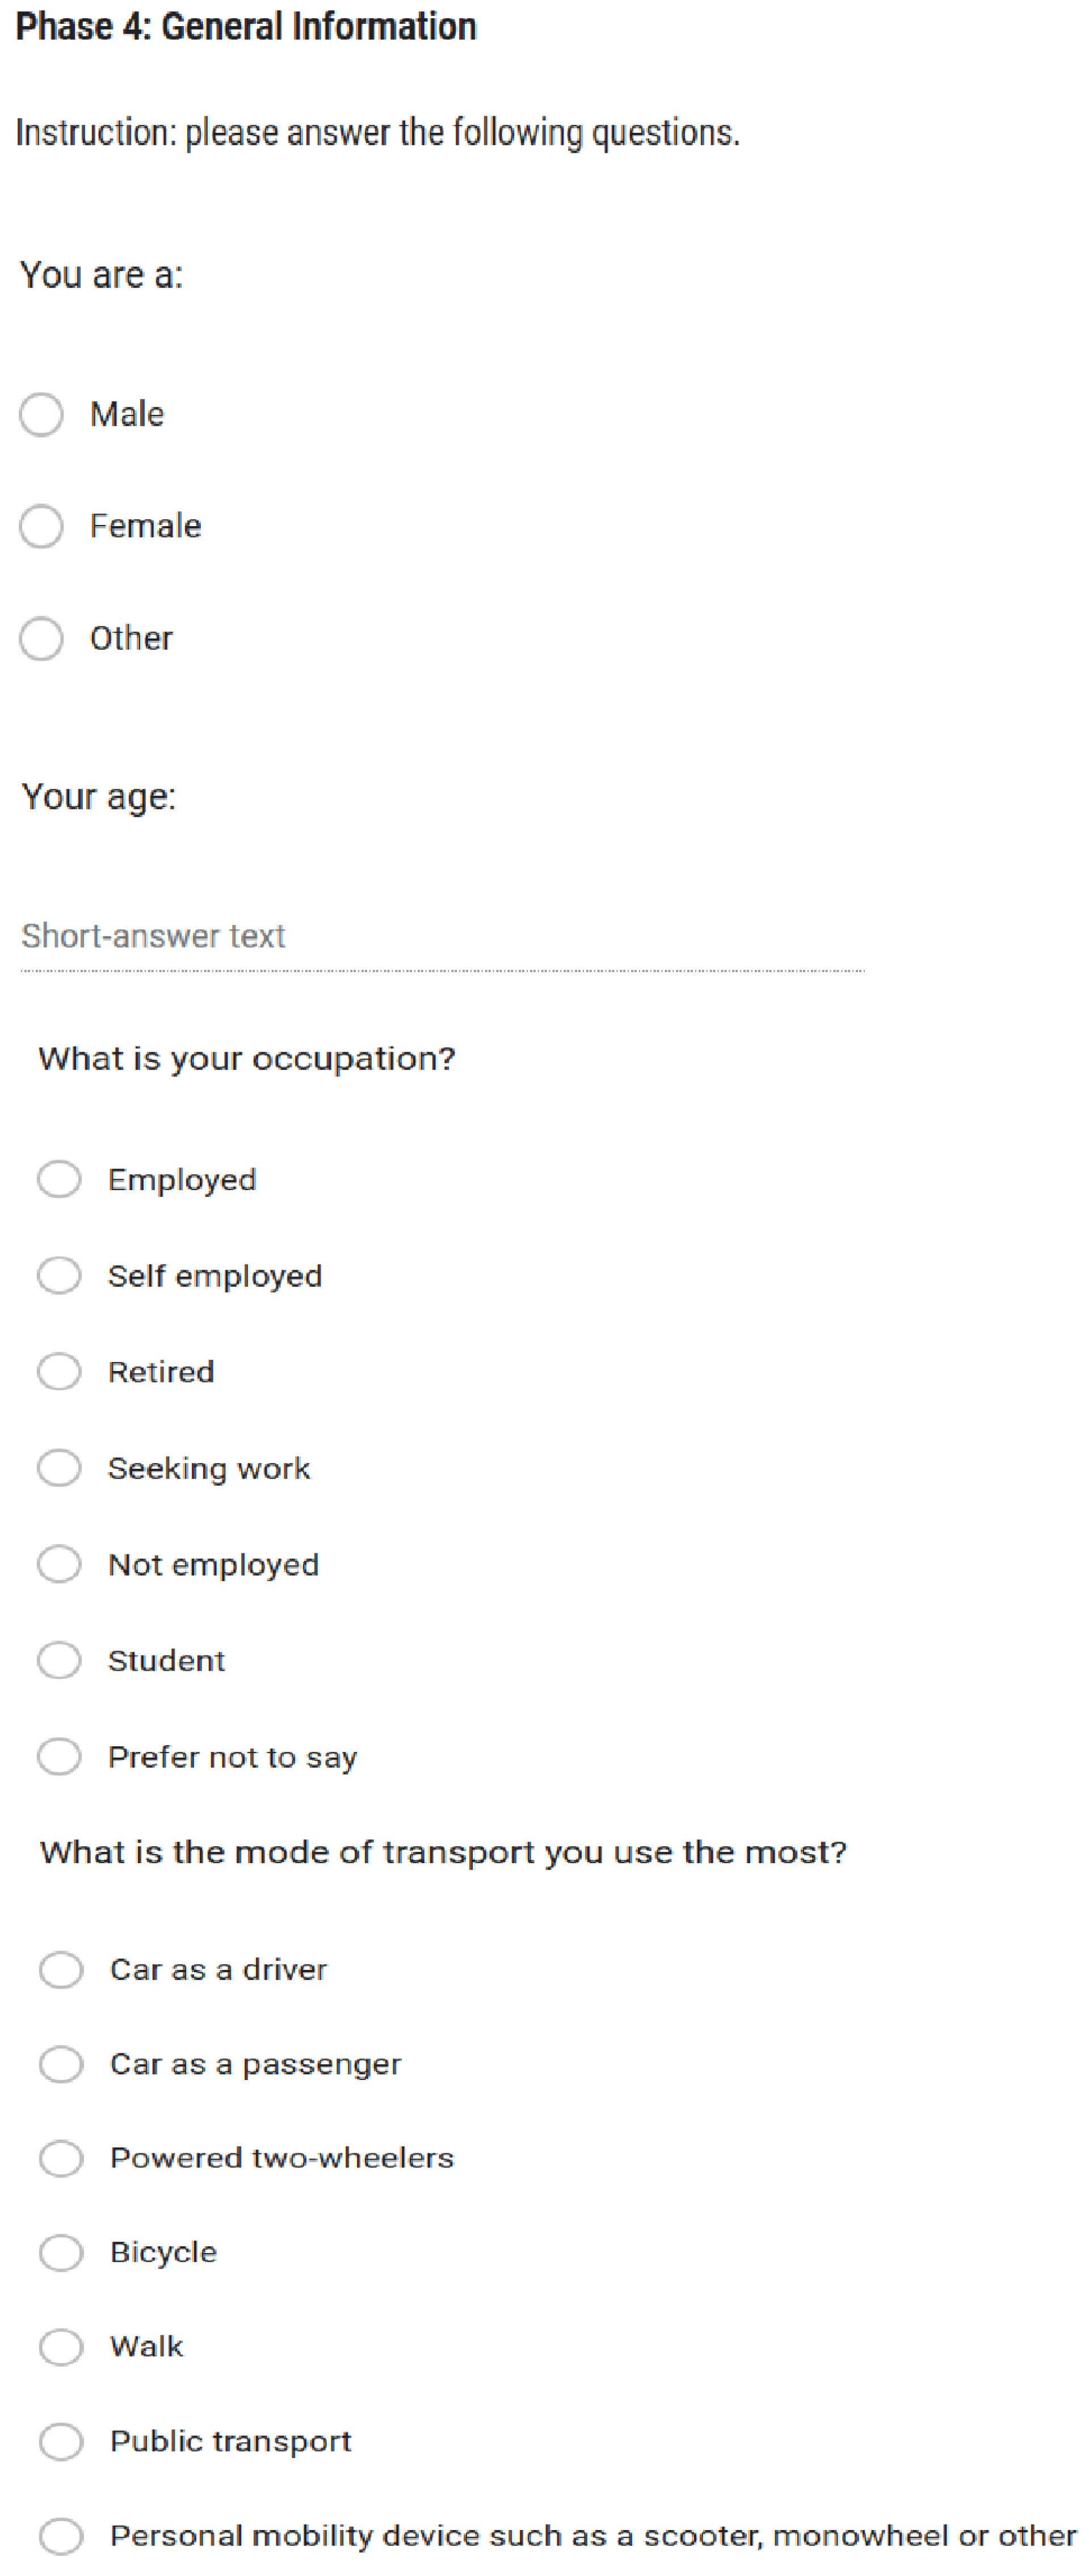
Task: Select Prefer not to say option
Action: coord(59,1756)
